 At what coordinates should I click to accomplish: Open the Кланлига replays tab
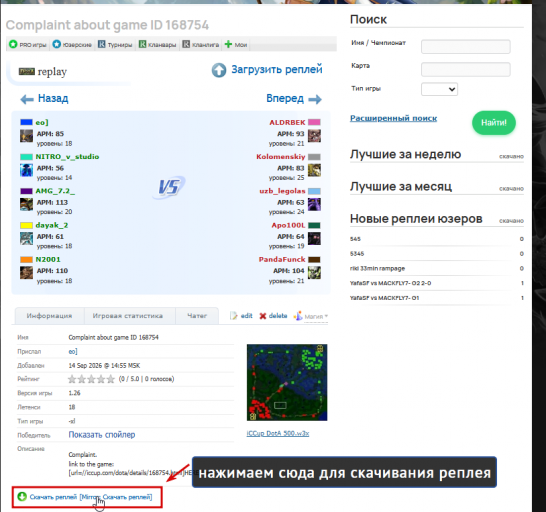pos(201,45)
